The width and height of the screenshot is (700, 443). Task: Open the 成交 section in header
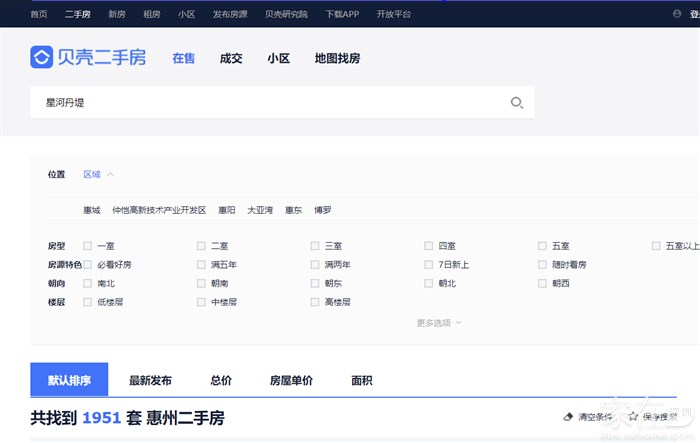pos(231,59)
